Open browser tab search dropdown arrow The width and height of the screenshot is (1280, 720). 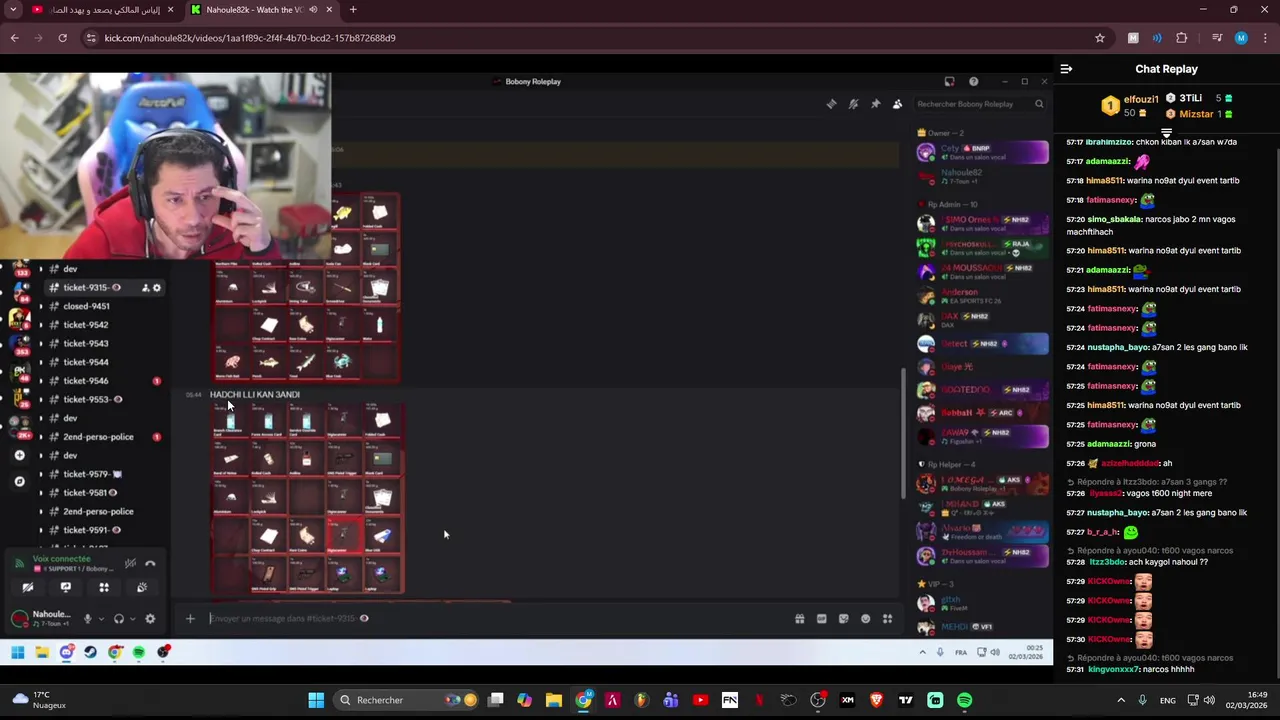(14, 10)
